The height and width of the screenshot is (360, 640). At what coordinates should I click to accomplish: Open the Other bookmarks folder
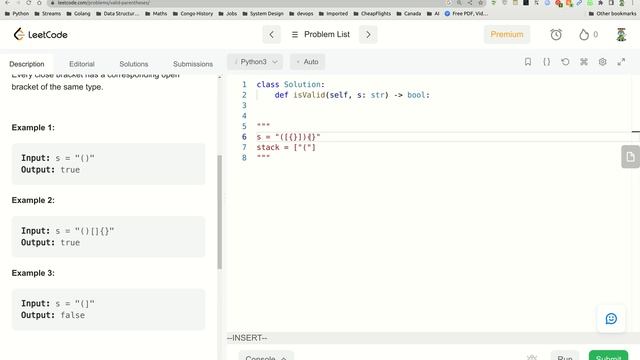tap(612, 13)
